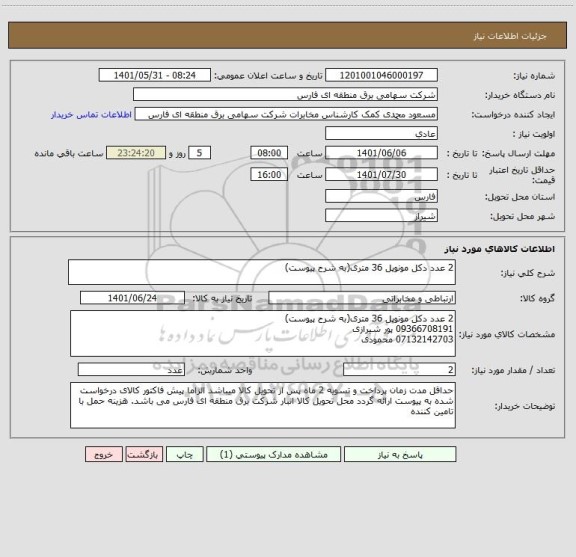
Task: Click section title اطلاعات کالاهای مورد نیاز
Action: (500, 249)
